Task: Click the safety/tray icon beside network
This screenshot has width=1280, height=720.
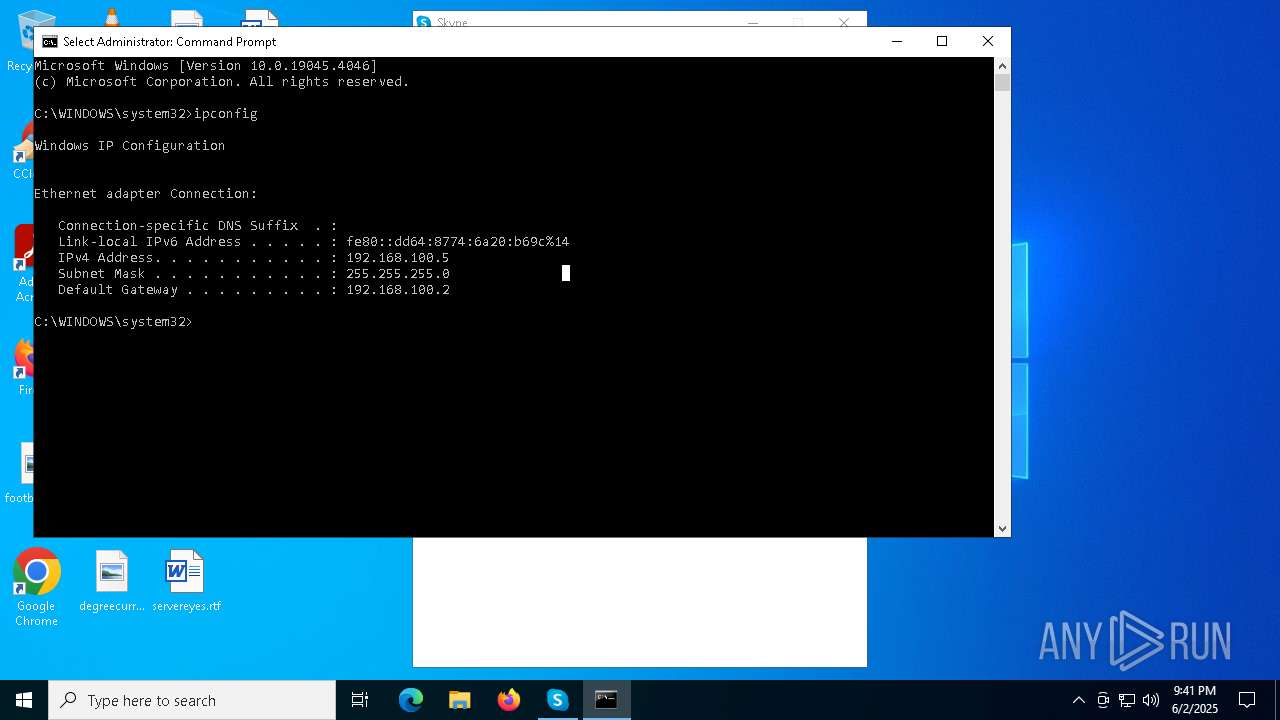Action: (x=1103, y=700)
